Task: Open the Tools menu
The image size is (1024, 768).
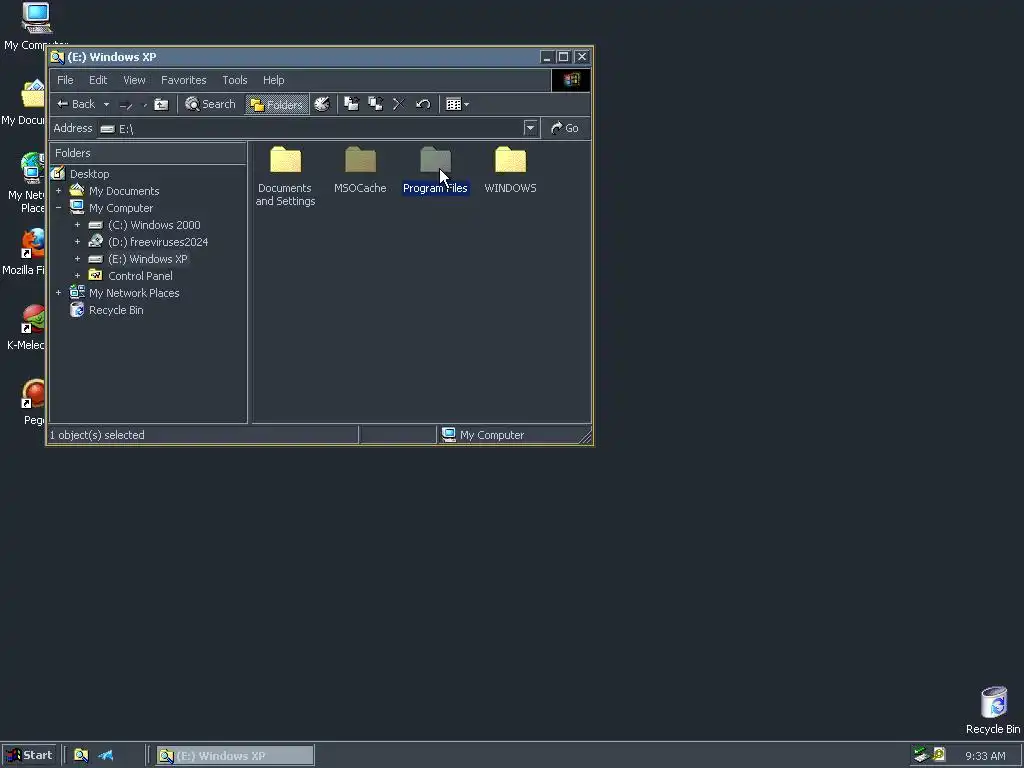Action: pos(234,80)
